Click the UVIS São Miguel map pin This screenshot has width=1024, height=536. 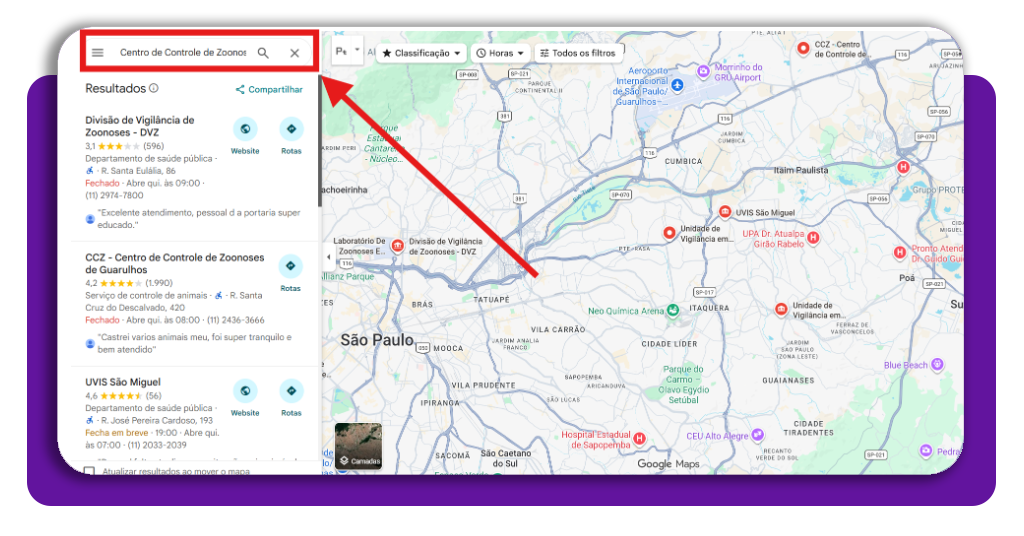725,212
